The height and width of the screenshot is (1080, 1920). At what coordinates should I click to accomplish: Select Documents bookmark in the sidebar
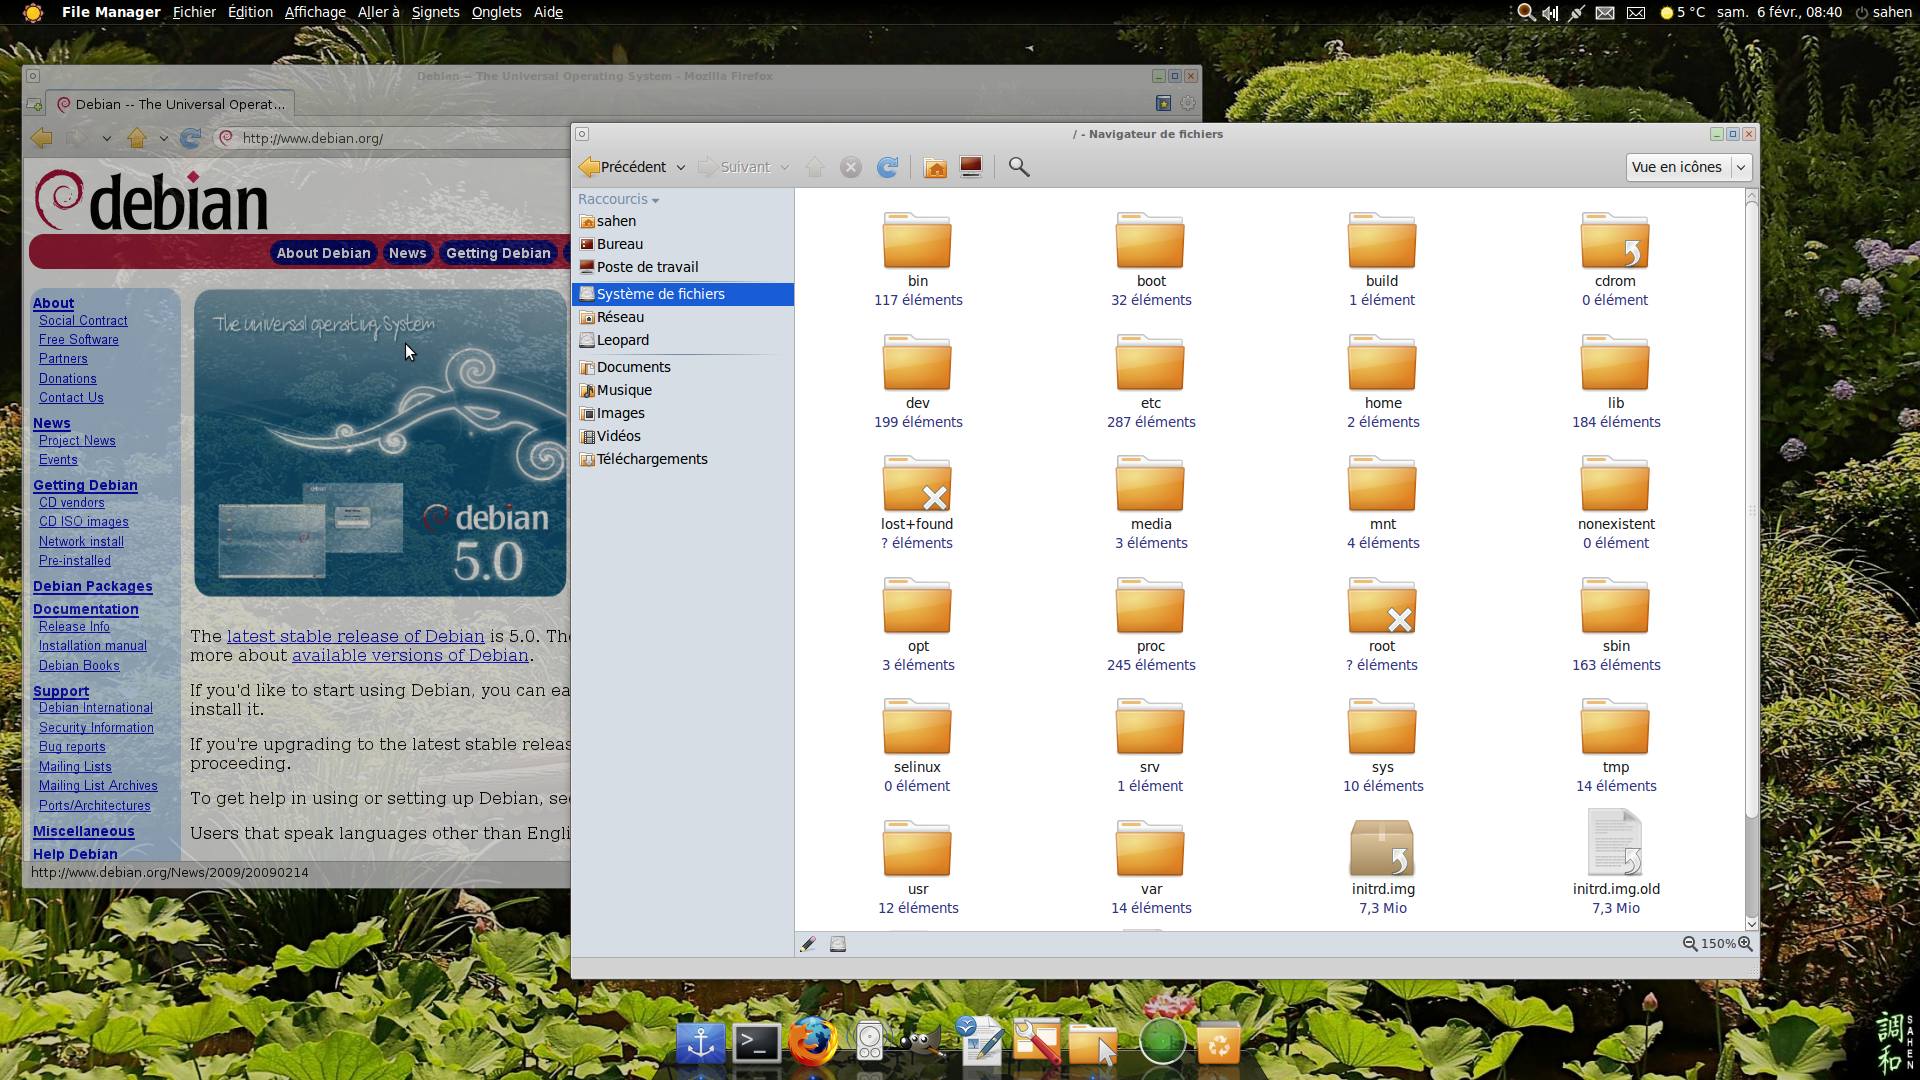tap(684, 367)
